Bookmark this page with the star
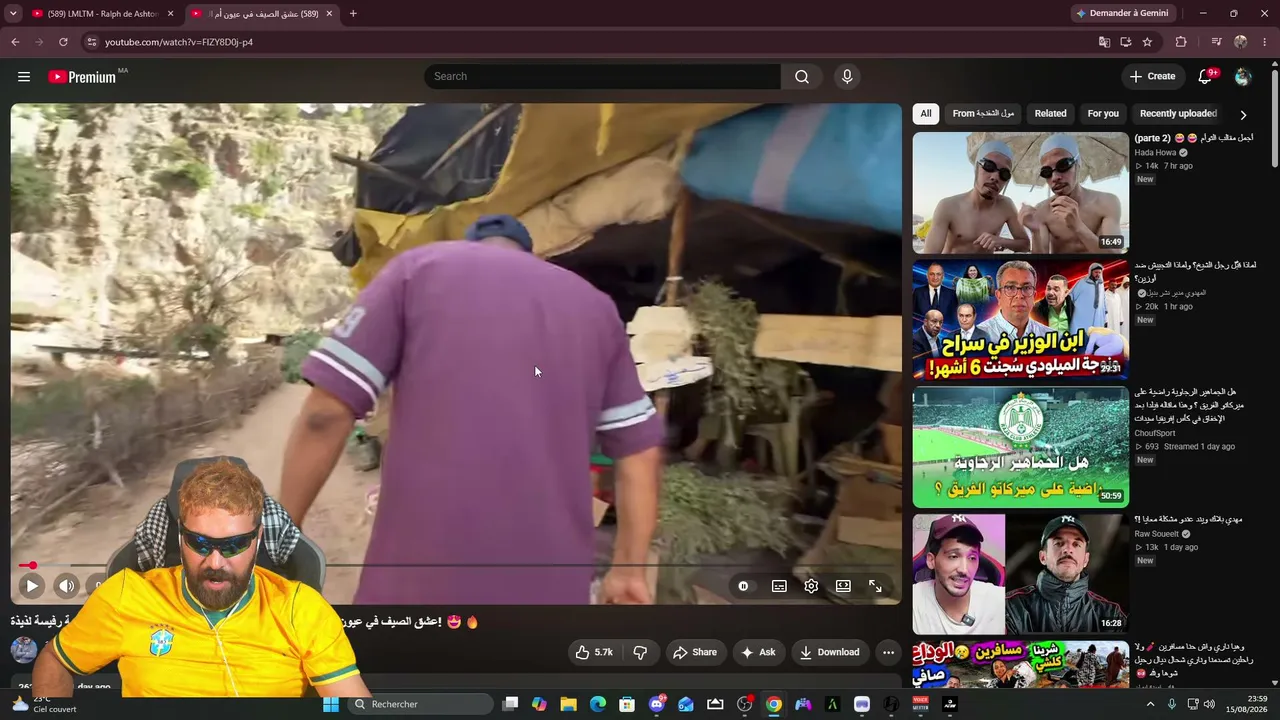The image size is (1280, 720). click(x=1147, y=42)
